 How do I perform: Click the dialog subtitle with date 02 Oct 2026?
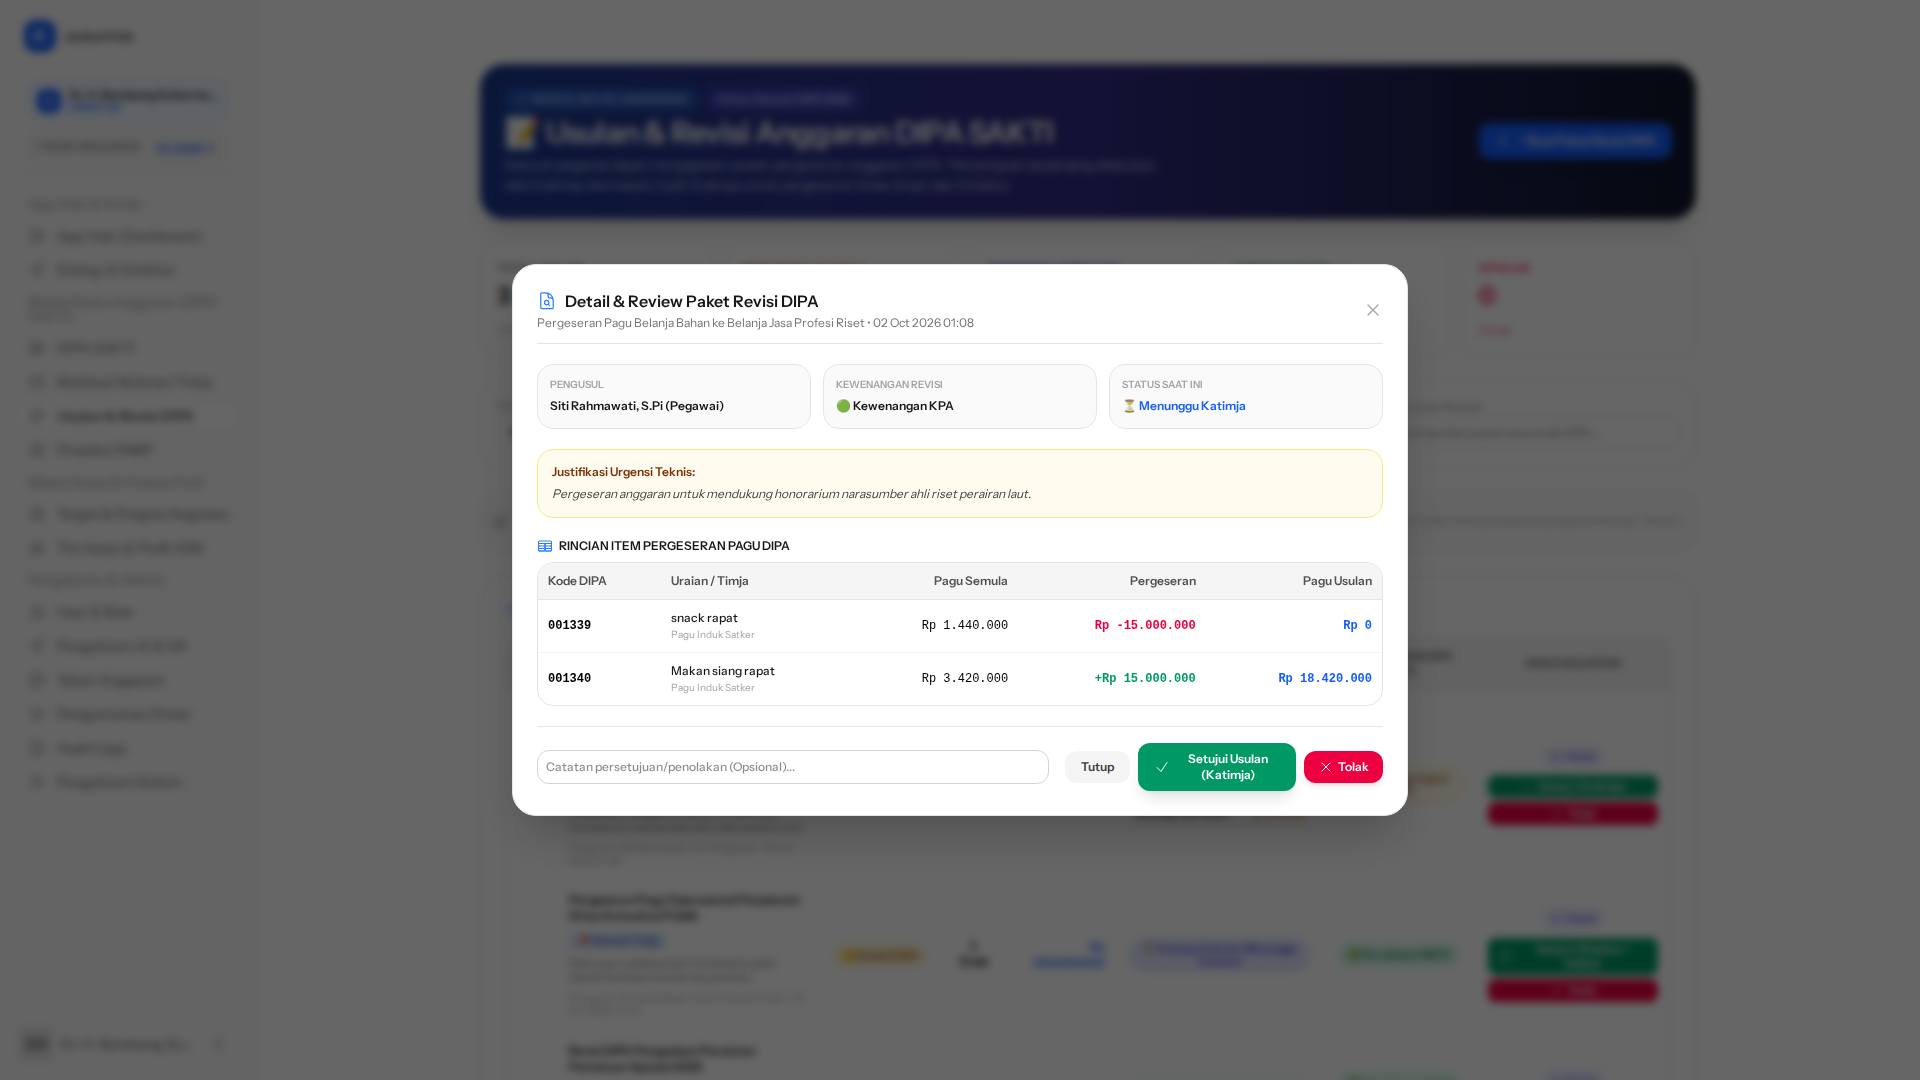pos(755,323)
